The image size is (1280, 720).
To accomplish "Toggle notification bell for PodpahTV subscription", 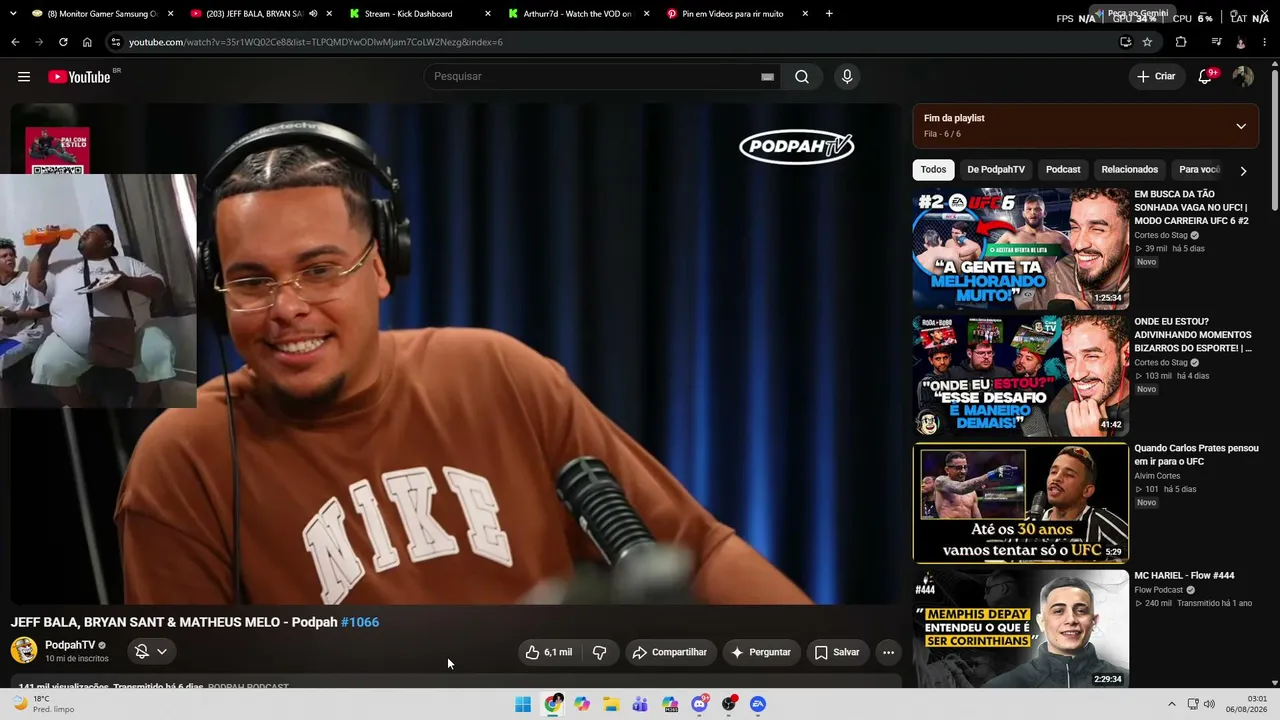I will (x=152, y=651).
